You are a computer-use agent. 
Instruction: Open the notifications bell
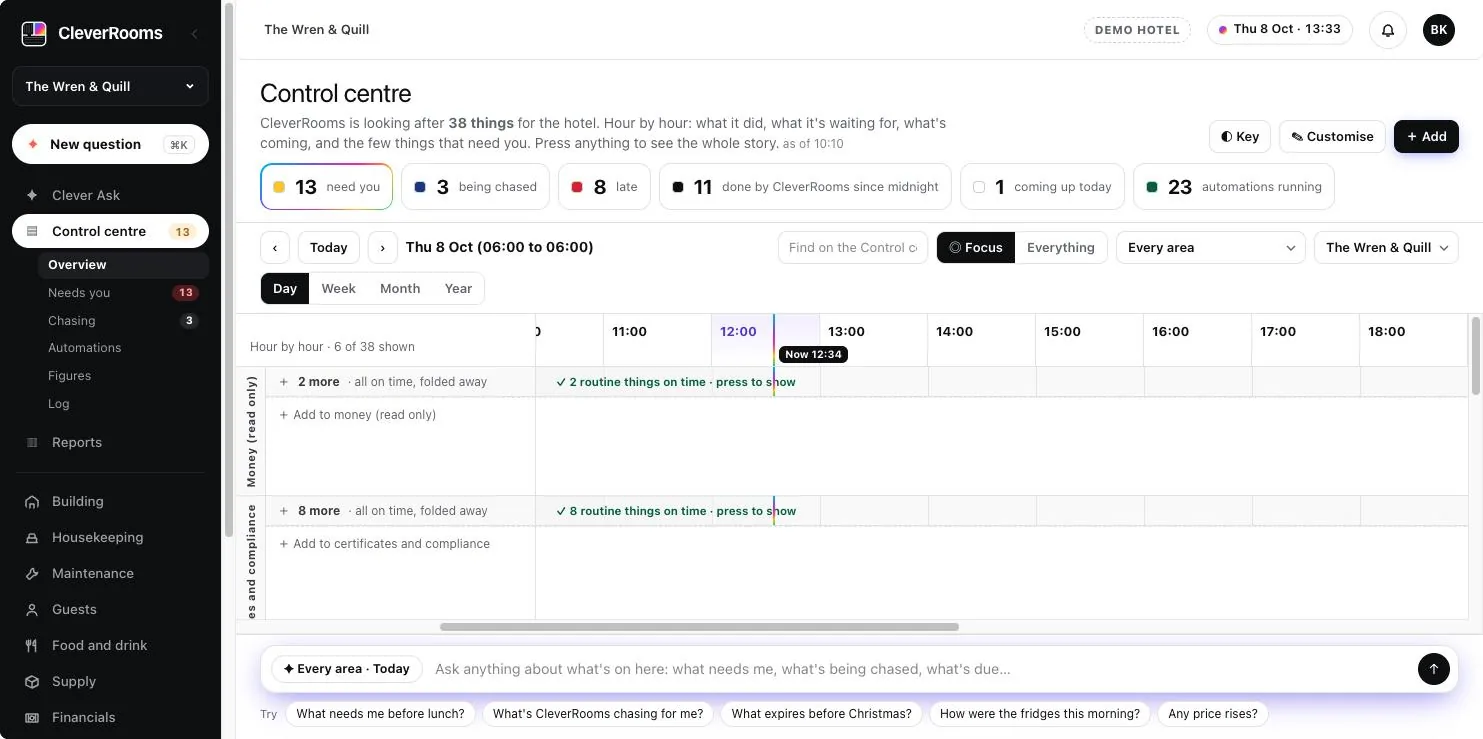(x=1388, y=30)
